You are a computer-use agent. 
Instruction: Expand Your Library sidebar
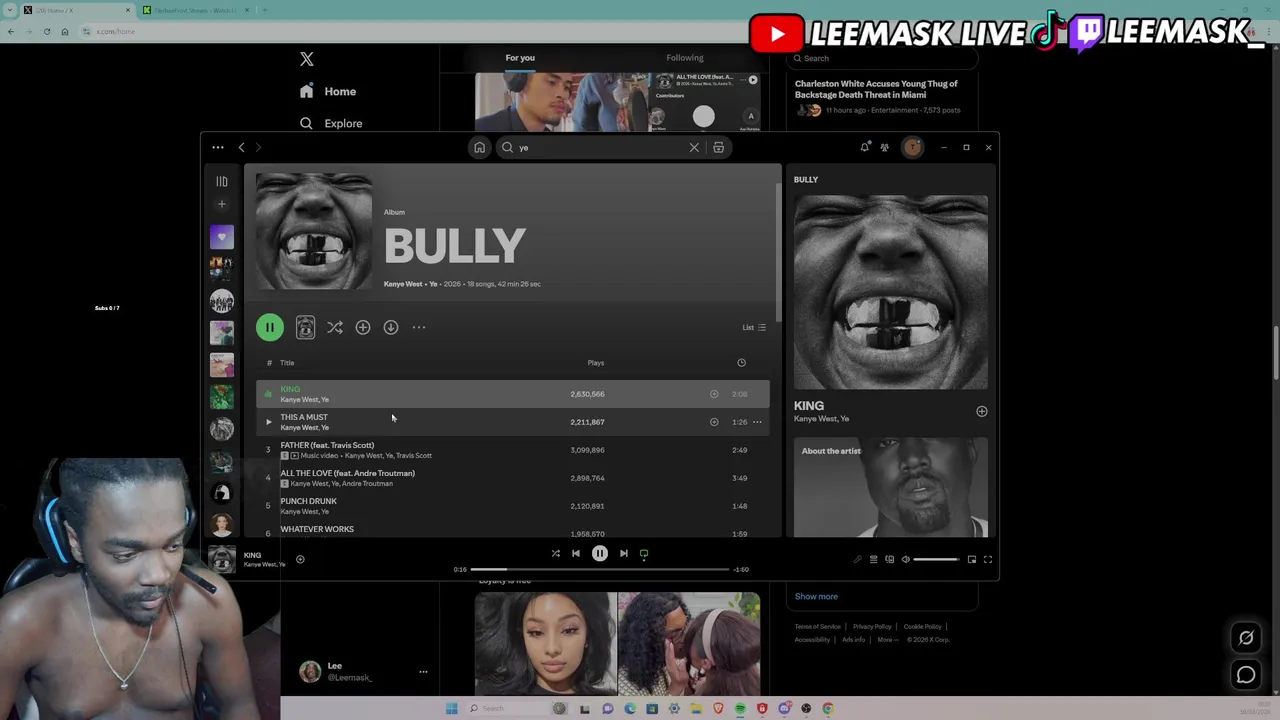[x=222, y=181]
